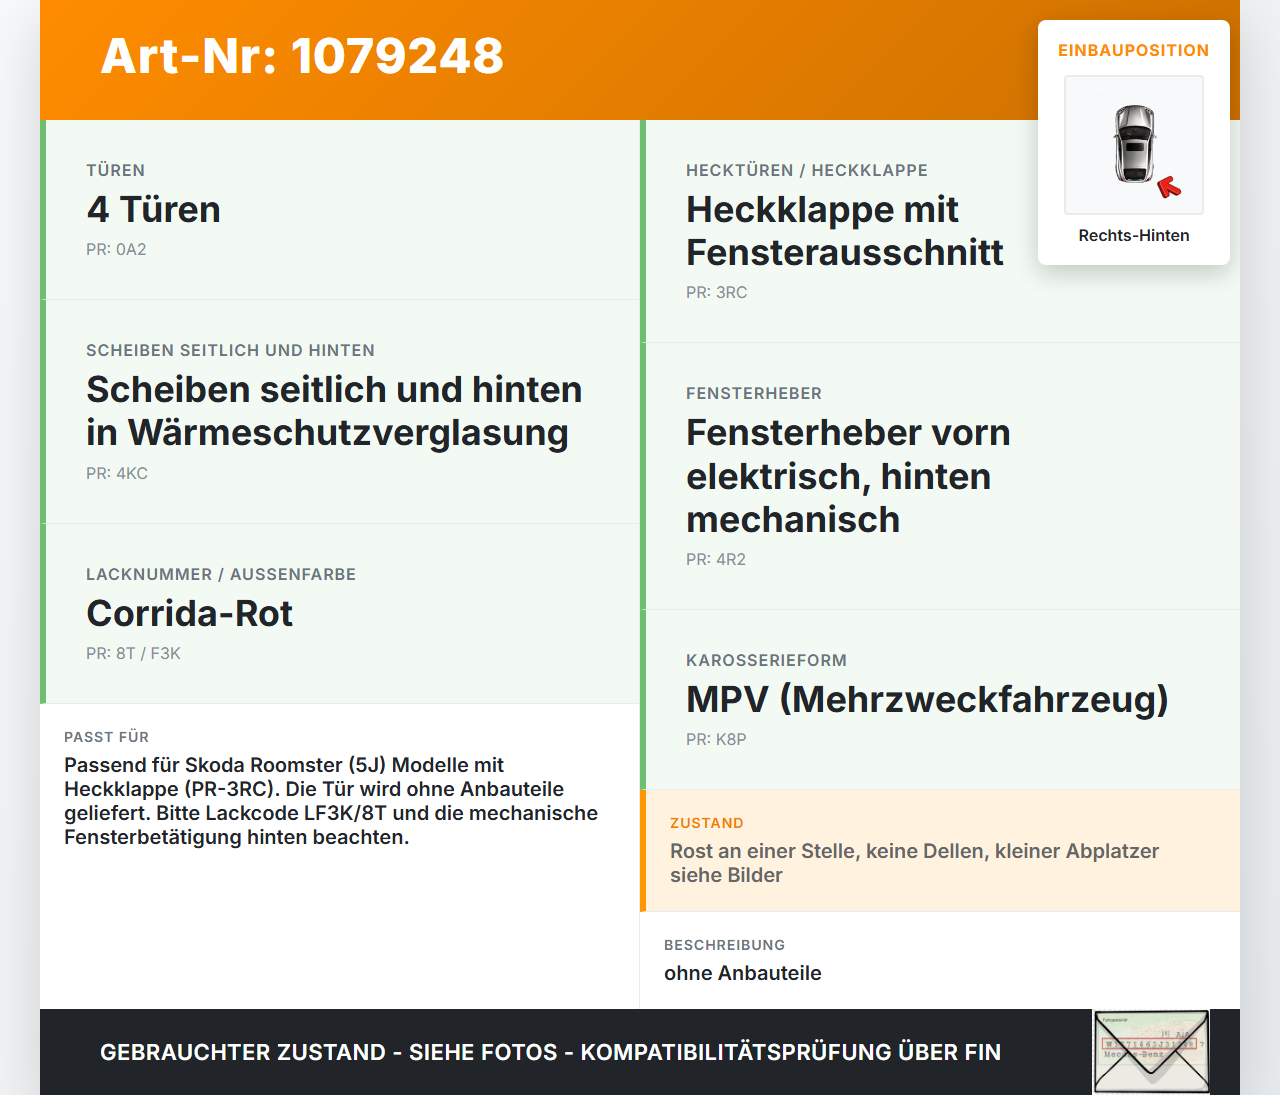Select 'Scheiben seitlich und hinten in Wärmeschutzverglasung' text
This screenshot has height=1096, width=1280.
[x=334, y=411]
